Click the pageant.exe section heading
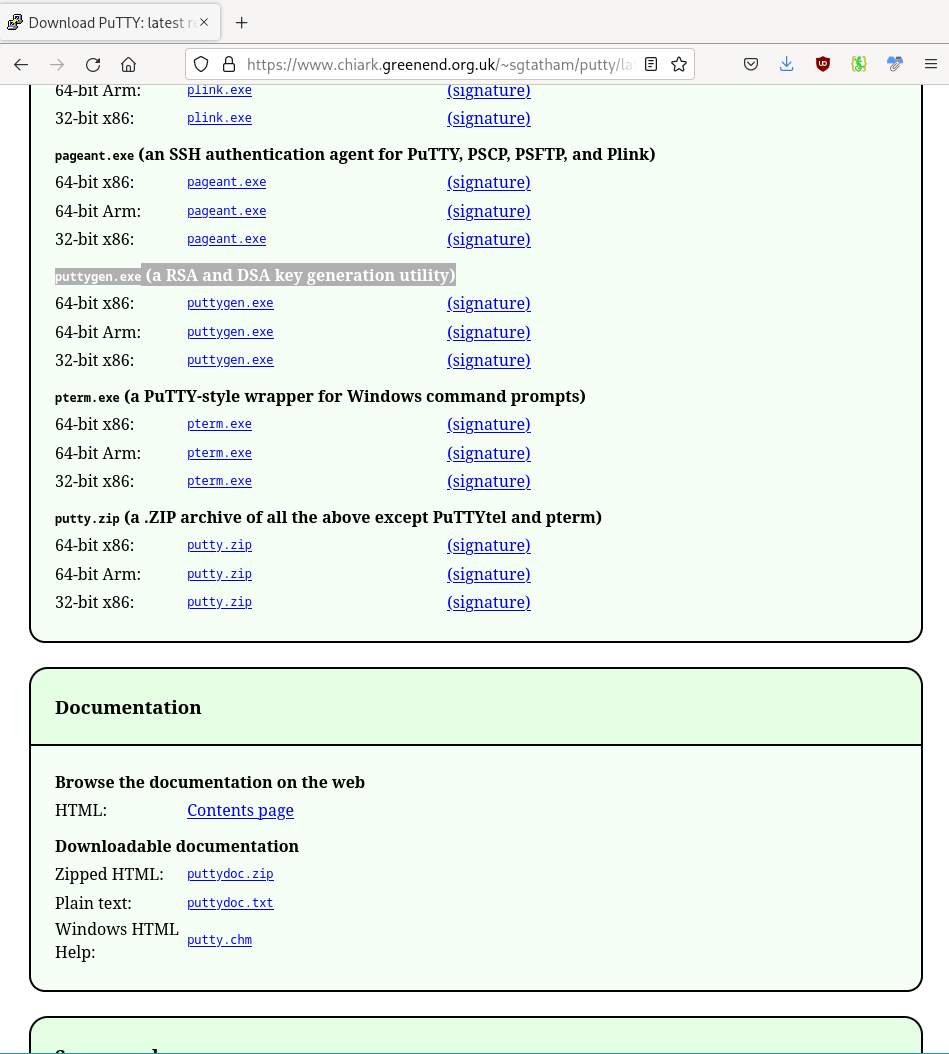Screen dimensions: 949x1054 pyautogui.click(x=355, y=155)
